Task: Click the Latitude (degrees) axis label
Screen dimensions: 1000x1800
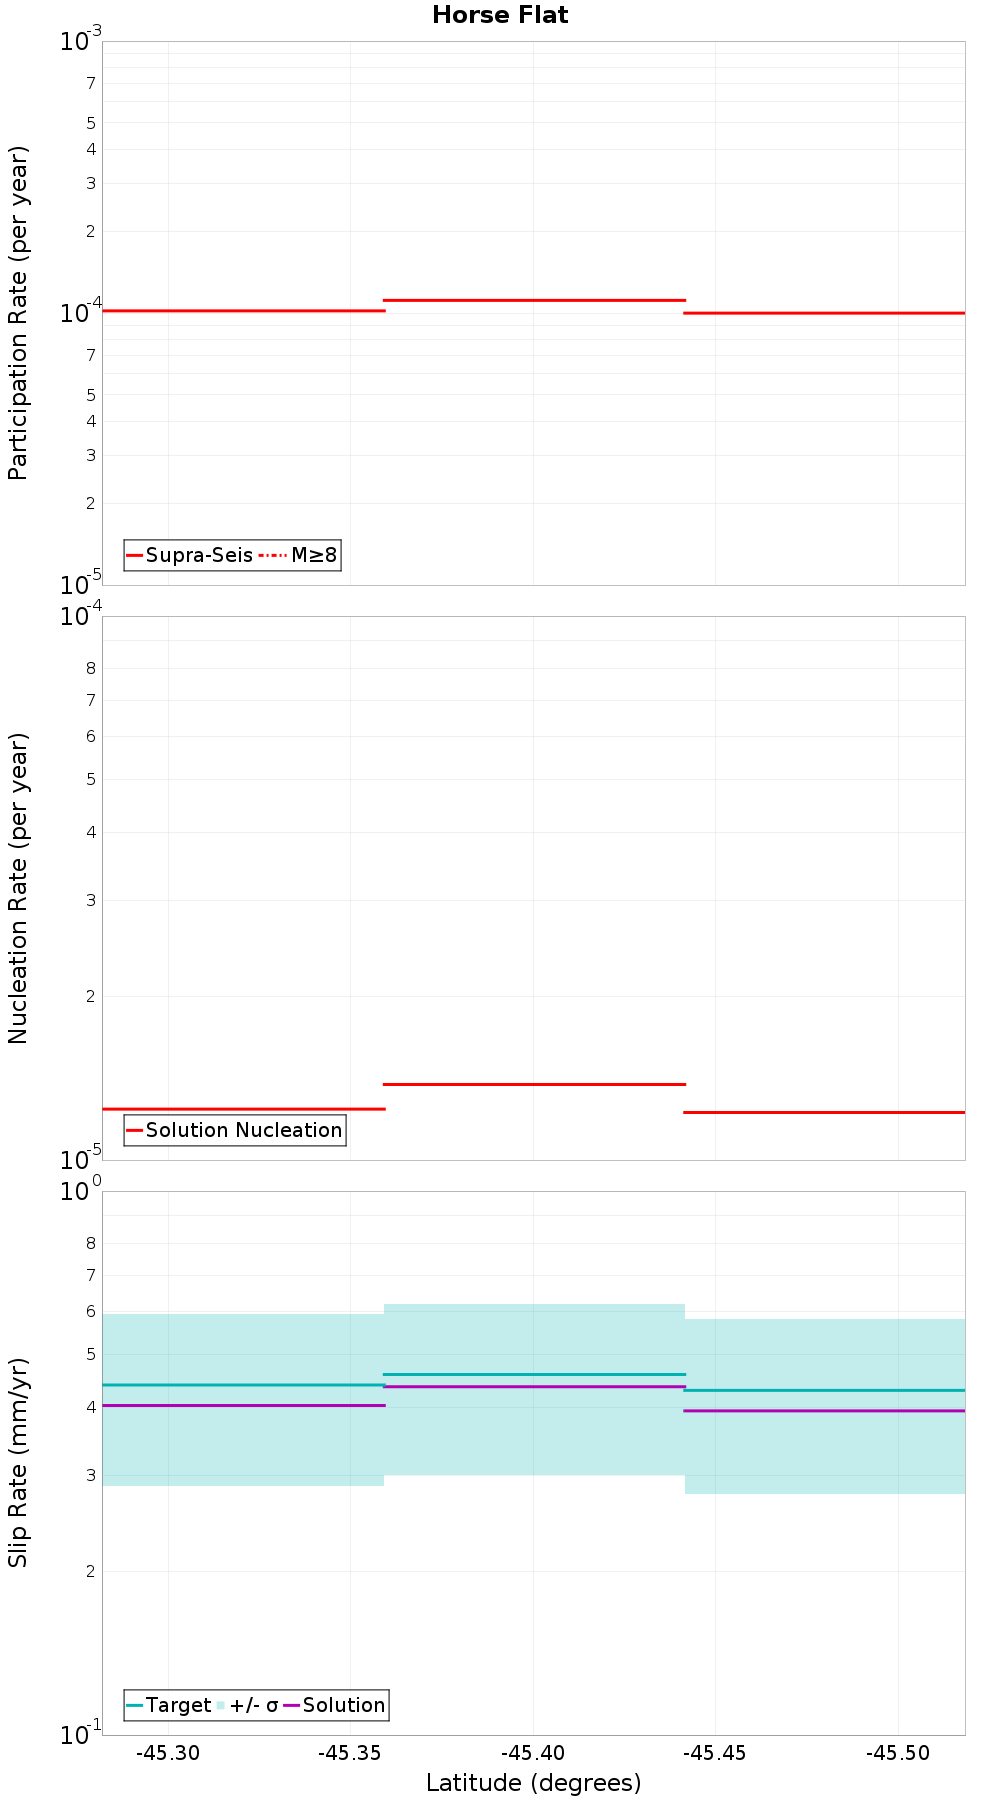Action: (x=533, y=1783)
